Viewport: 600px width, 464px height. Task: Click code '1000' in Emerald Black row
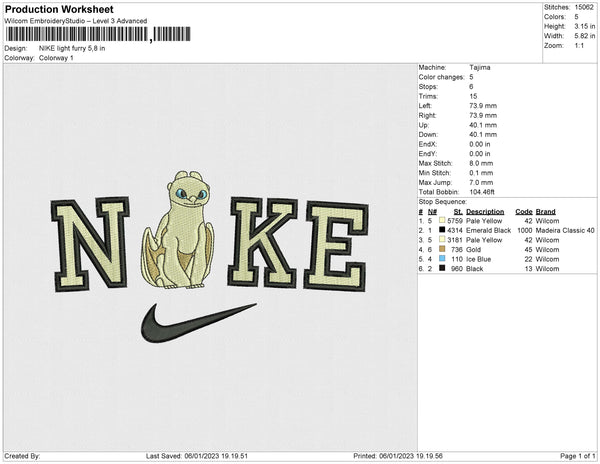click(525, 230)
